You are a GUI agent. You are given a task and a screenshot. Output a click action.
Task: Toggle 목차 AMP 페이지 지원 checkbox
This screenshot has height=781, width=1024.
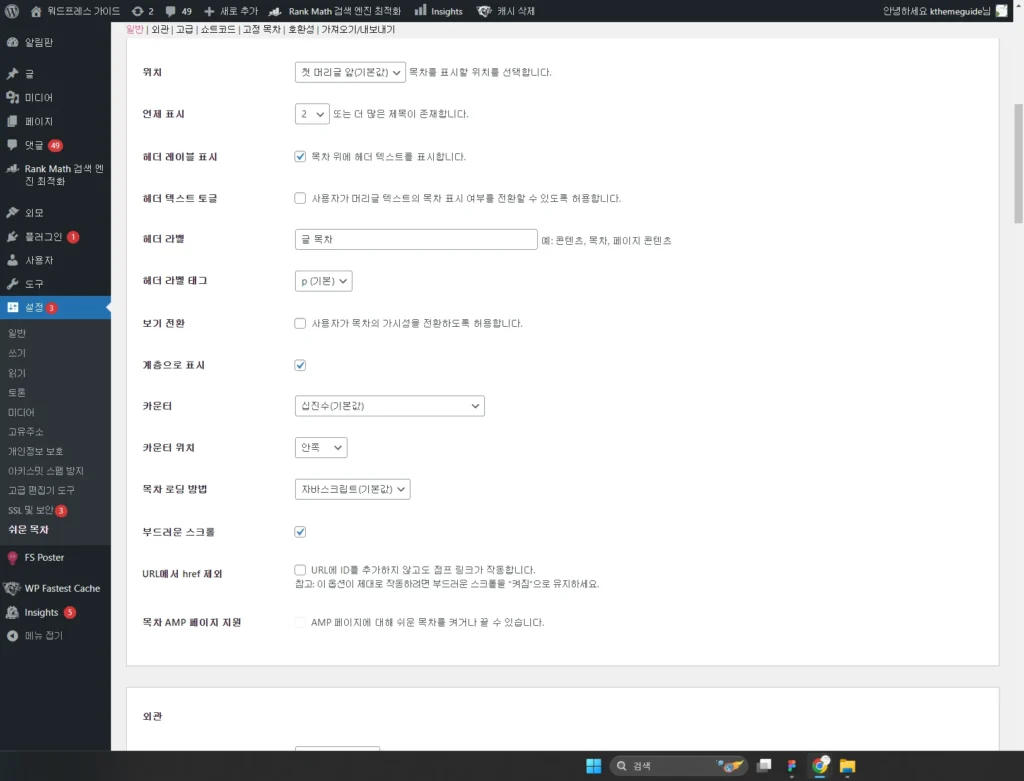[x=300, y=622]
